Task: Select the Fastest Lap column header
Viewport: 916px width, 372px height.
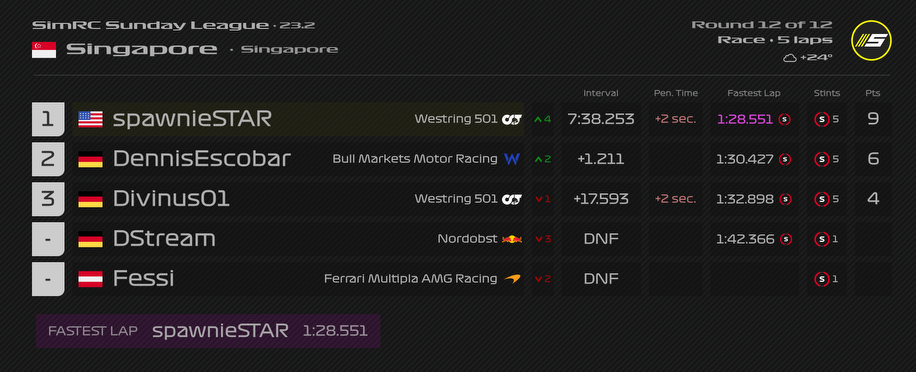Action: (754, 93)
